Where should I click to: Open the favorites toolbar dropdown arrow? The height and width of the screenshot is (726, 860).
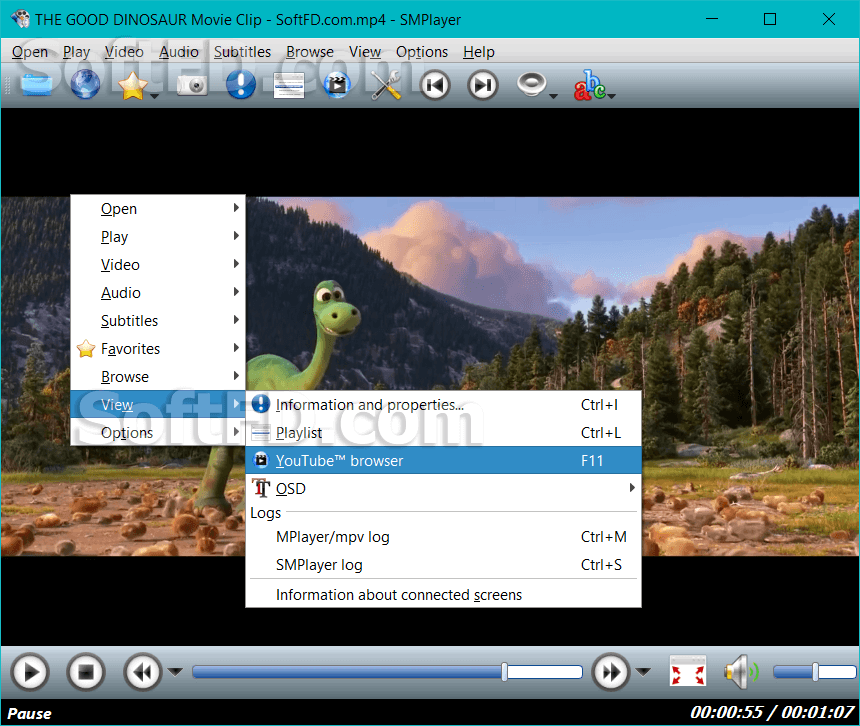(x=155, y=96)
